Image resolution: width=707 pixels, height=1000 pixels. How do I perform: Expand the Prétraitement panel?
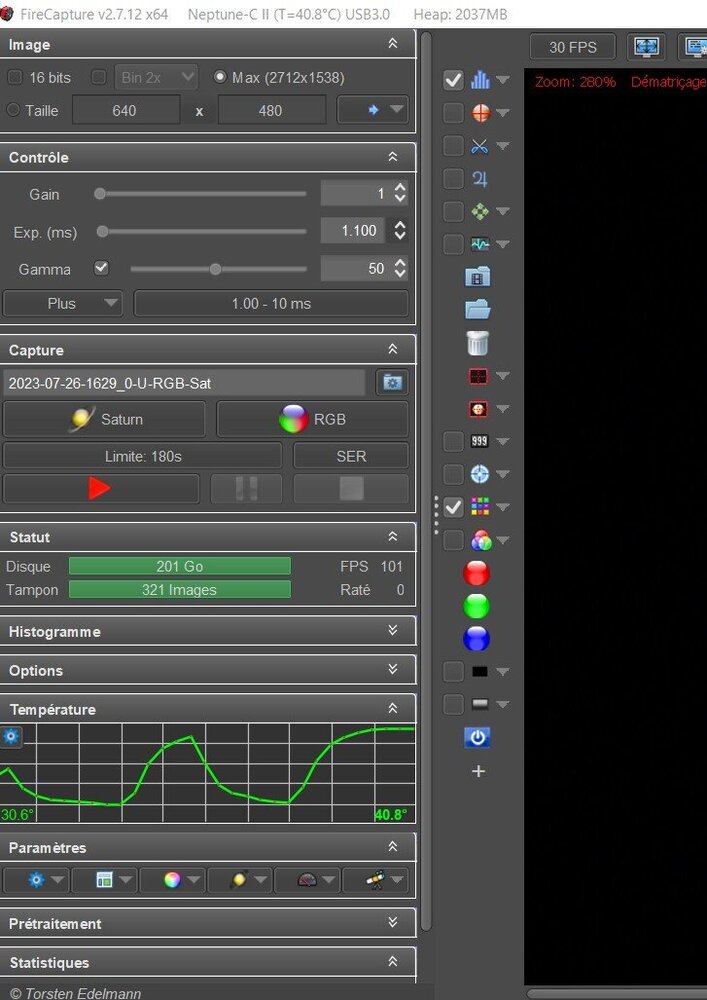tap(208, 923)
